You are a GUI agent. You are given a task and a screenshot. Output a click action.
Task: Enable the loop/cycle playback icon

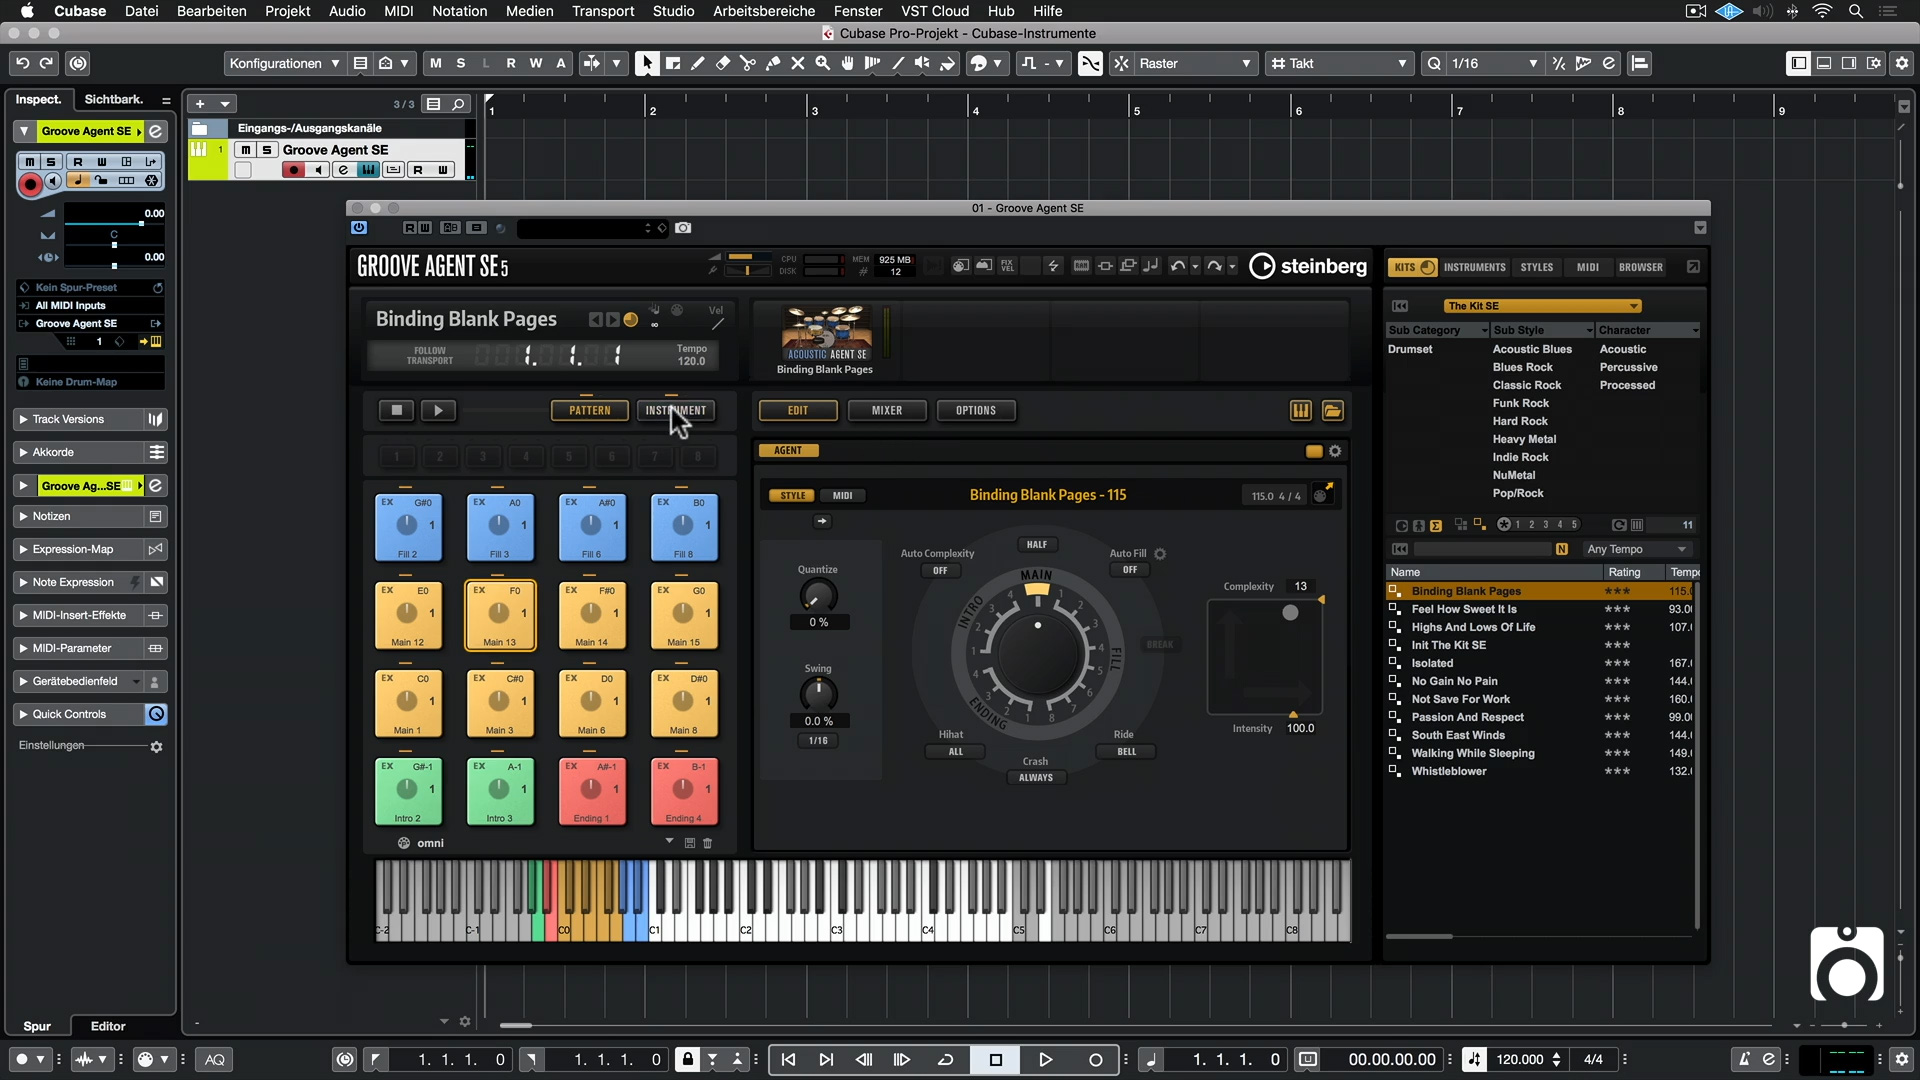click(945, 1059)
